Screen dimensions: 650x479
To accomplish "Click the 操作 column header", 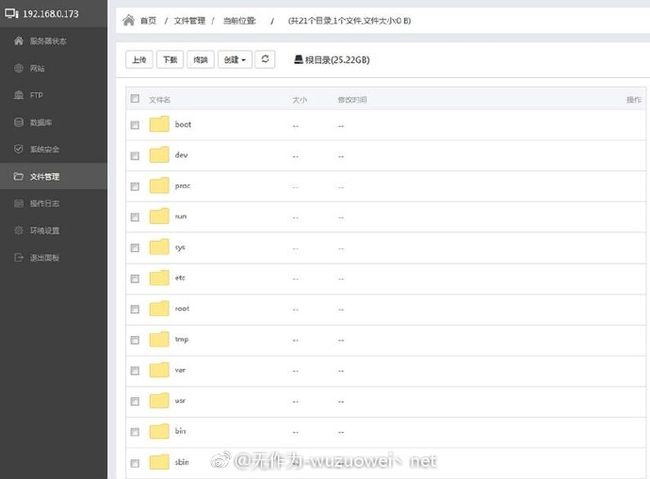I will click(634, 100).
